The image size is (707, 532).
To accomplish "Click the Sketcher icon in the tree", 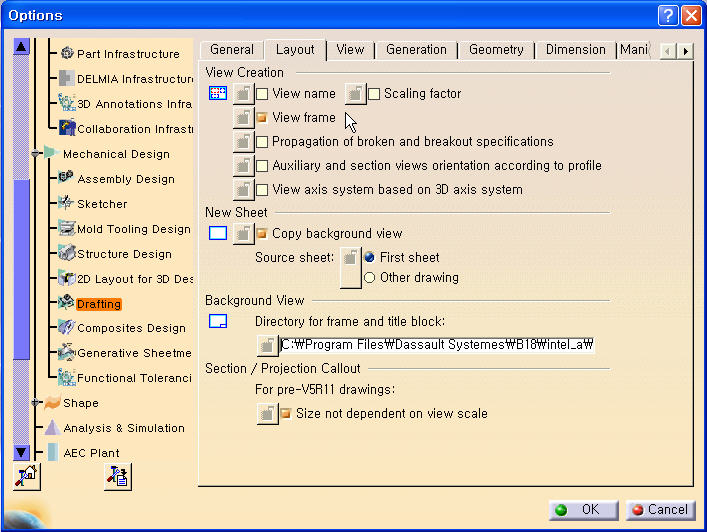I will [66, 203].
